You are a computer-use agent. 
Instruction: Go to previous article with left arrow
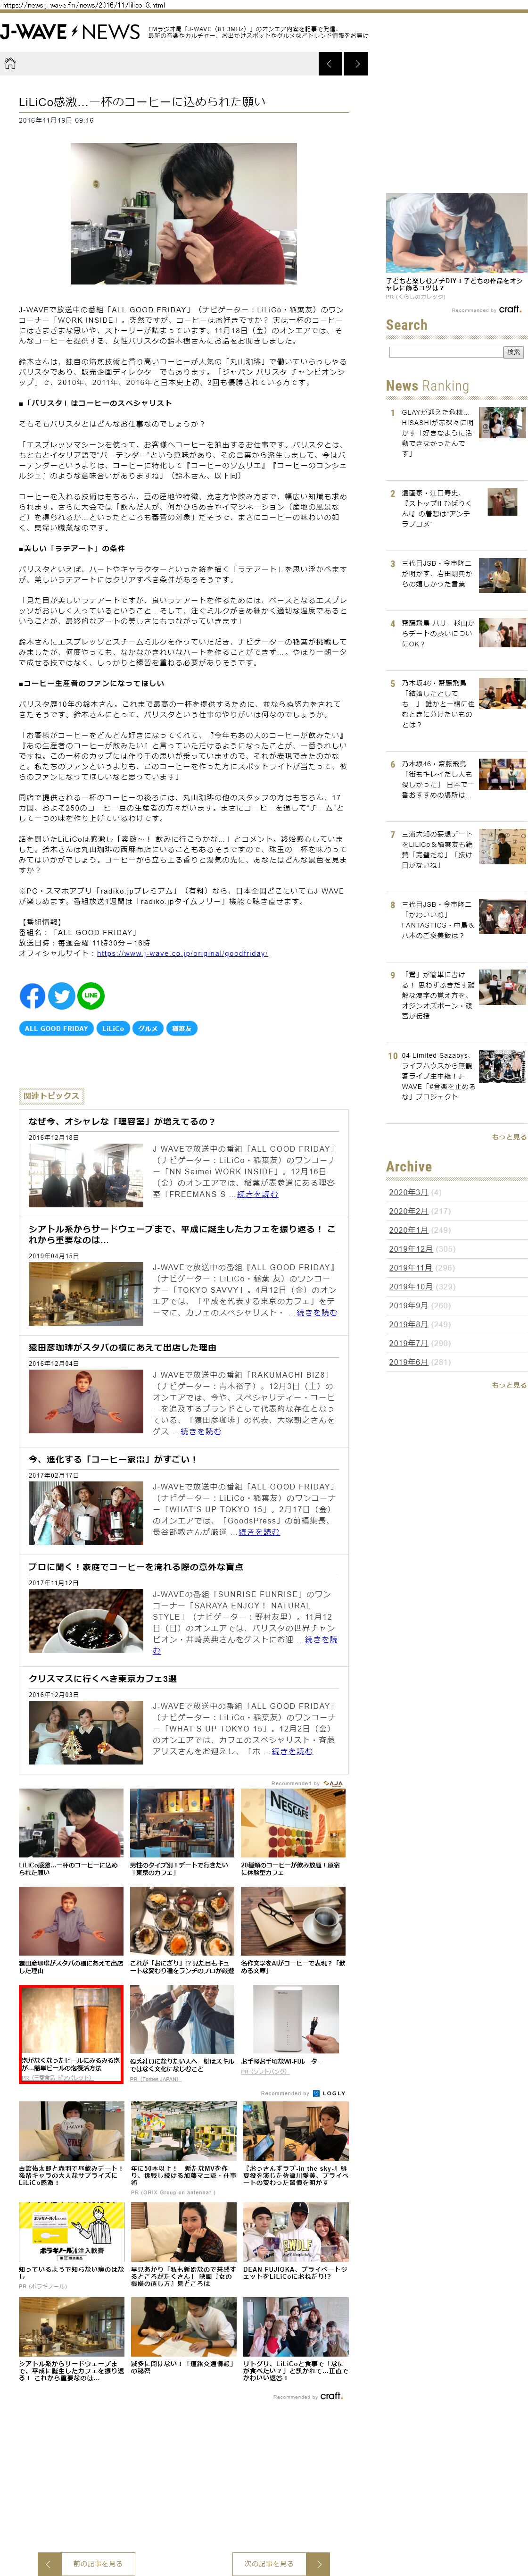coord(330,64)
